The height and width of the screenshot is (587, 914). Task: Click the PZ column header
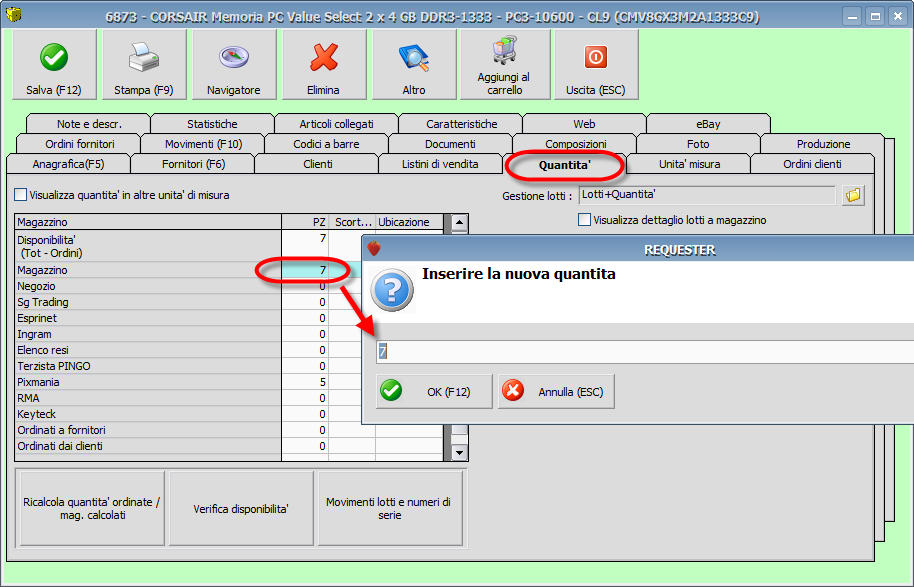(305, 222)
